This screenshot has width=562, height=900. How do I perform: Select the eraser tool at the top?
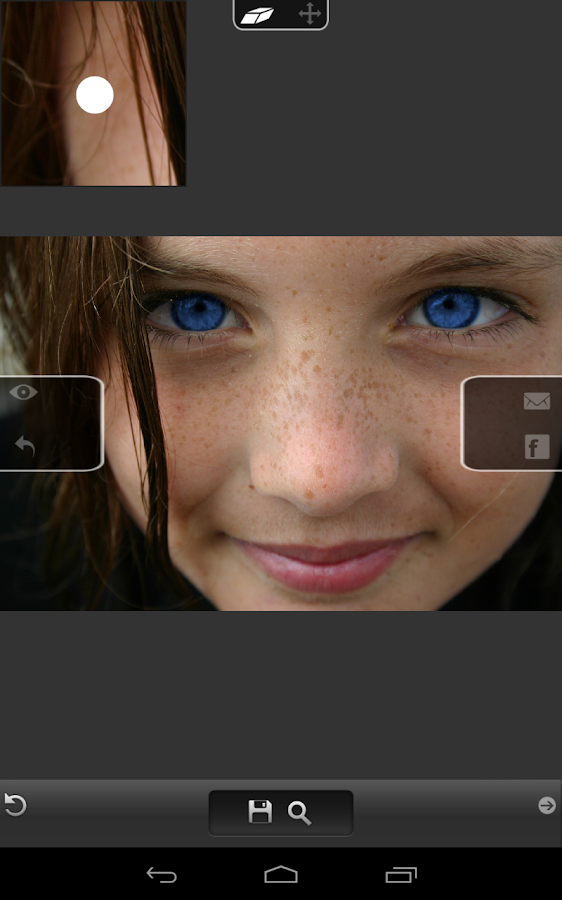tap(257, 15)
